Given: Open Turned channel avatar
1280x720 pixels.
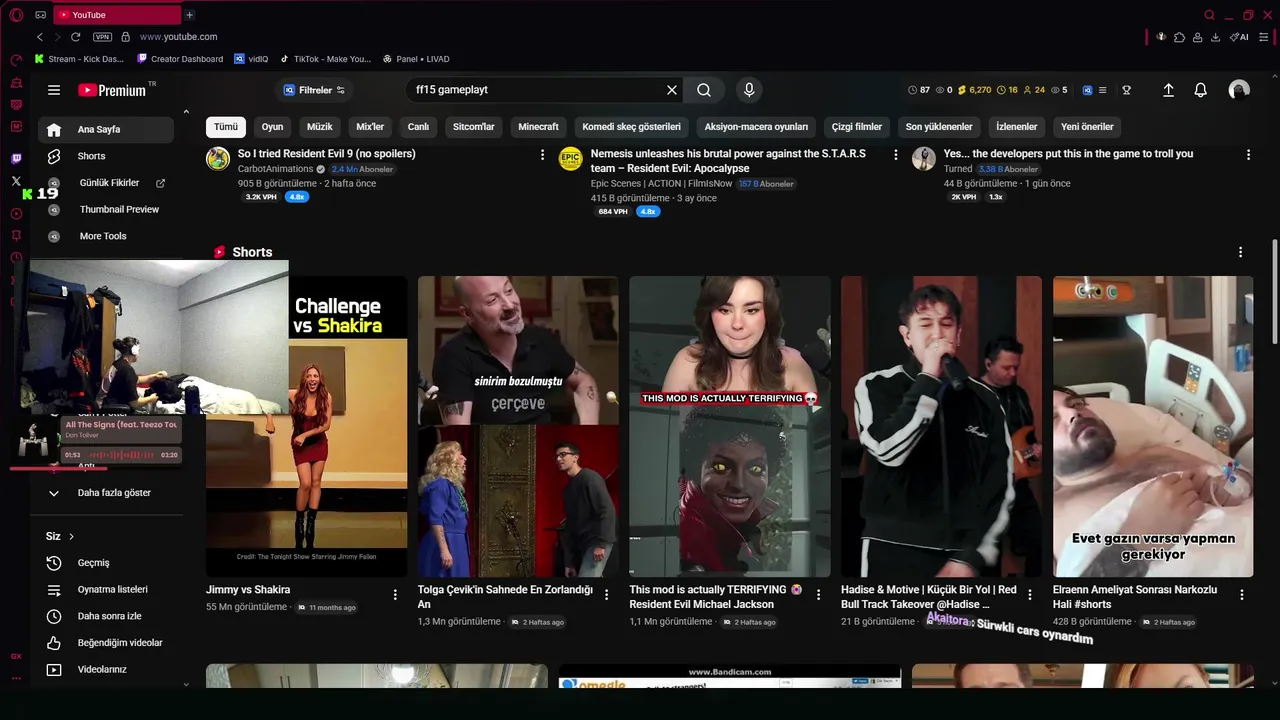Looking at the screenshot, I should pyautogui.click(x=924, y=159).
